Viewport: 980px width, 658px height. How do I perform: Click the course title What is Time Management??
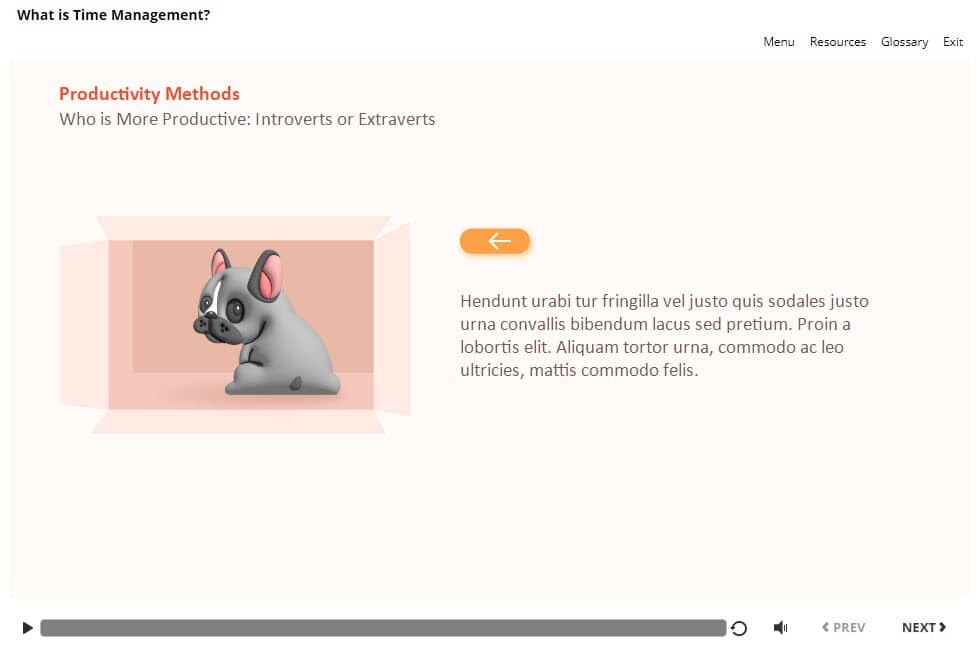[113, 15]
